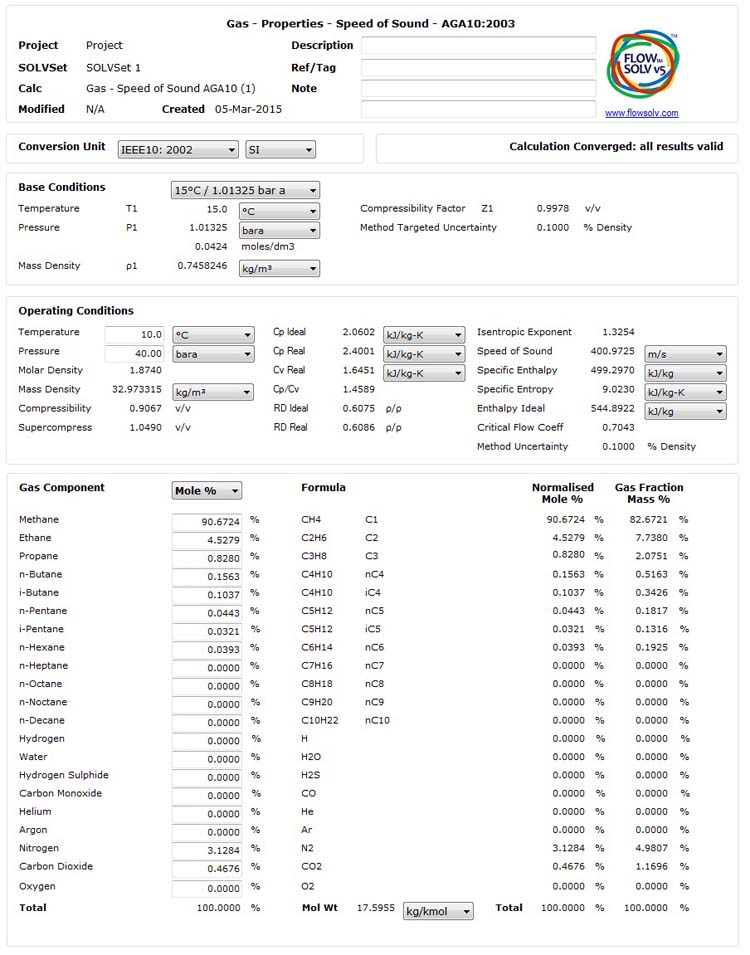This screenshot has width=750, height=955.
Task: Click the Ethane mole percent field
Action: pos(207,540)
